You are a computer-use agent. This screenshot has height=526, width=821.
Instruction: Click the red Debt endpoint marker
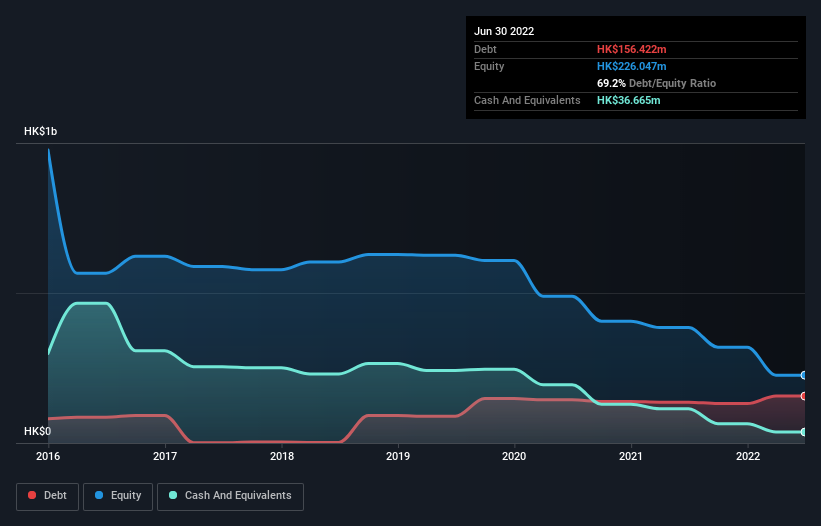tap(804, 396)
